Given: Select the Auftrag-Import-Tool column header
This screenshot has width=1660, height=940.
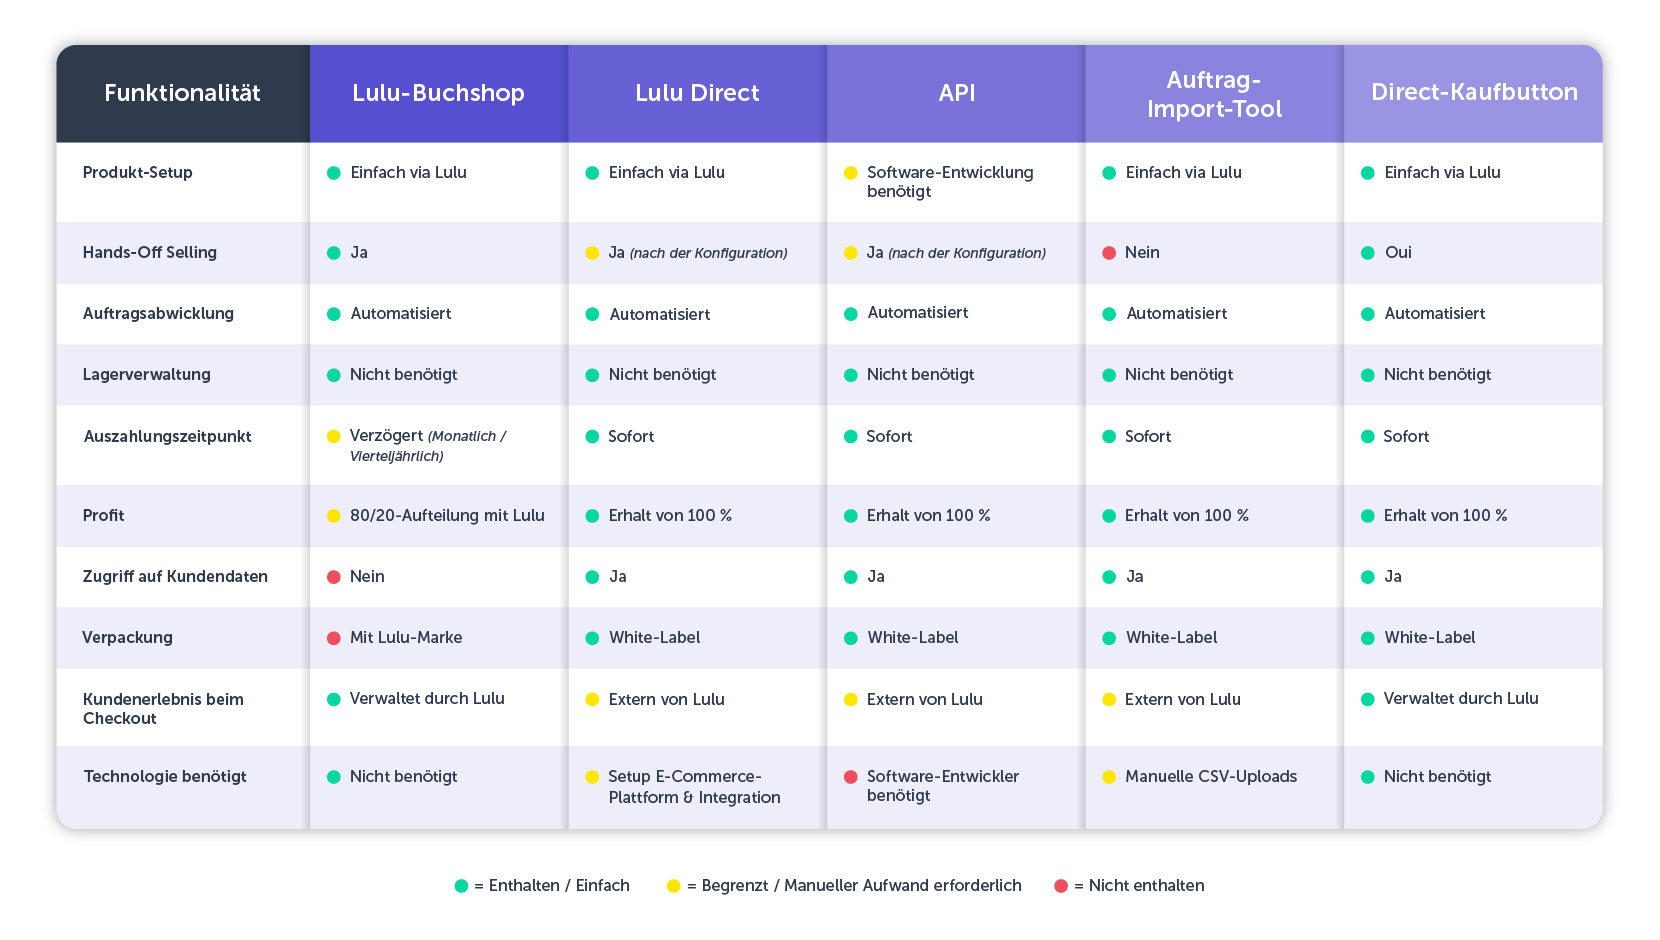Looking at the screenshot, I should point(1214,93).
